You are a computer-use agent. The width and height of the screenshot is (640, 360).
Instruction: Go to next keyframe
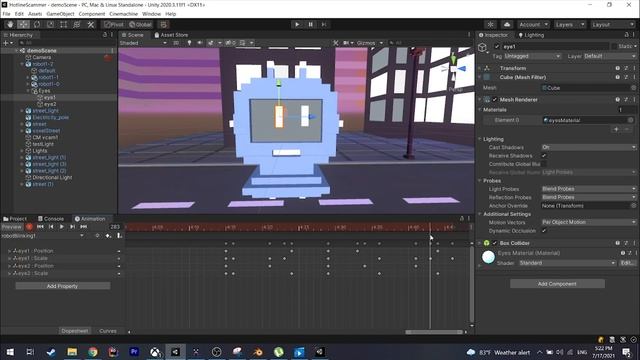[x=73, y=227]
